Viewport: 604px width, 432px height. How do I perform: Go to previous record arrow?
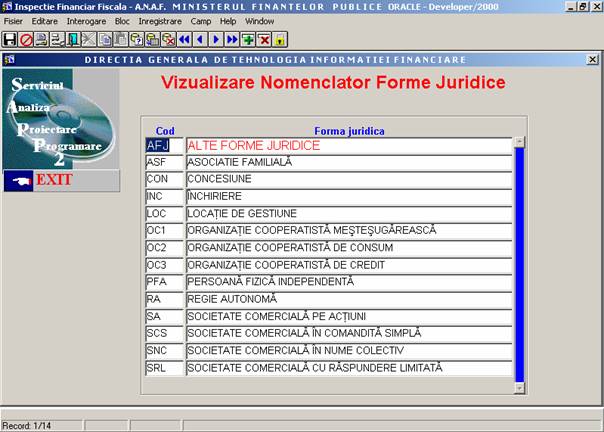point(200,40)
